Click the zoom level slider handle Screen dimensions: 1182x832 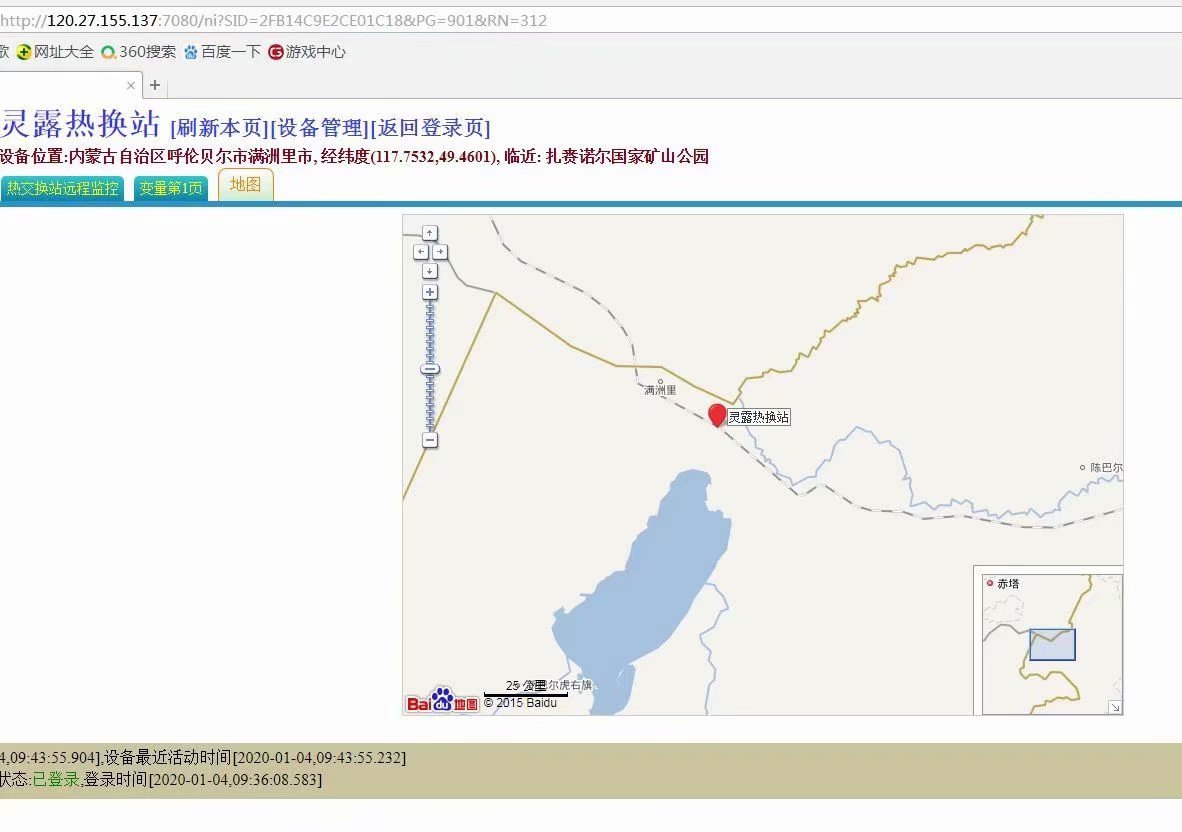tap(430, 369)
